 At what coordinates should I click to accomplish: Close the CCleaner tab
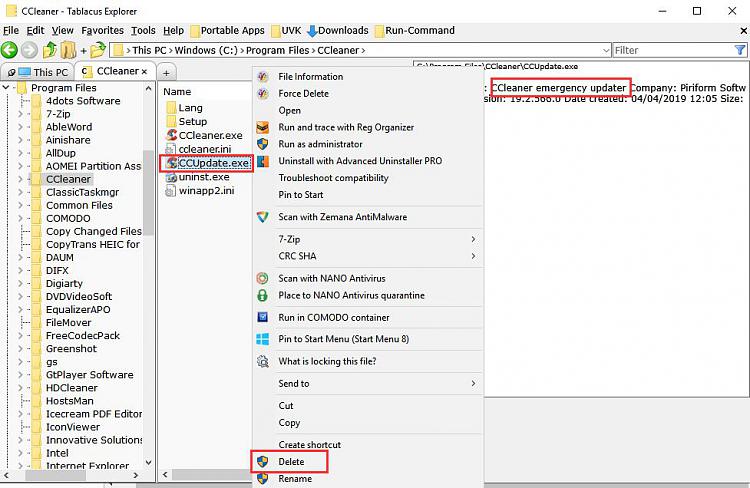point(144,72)
